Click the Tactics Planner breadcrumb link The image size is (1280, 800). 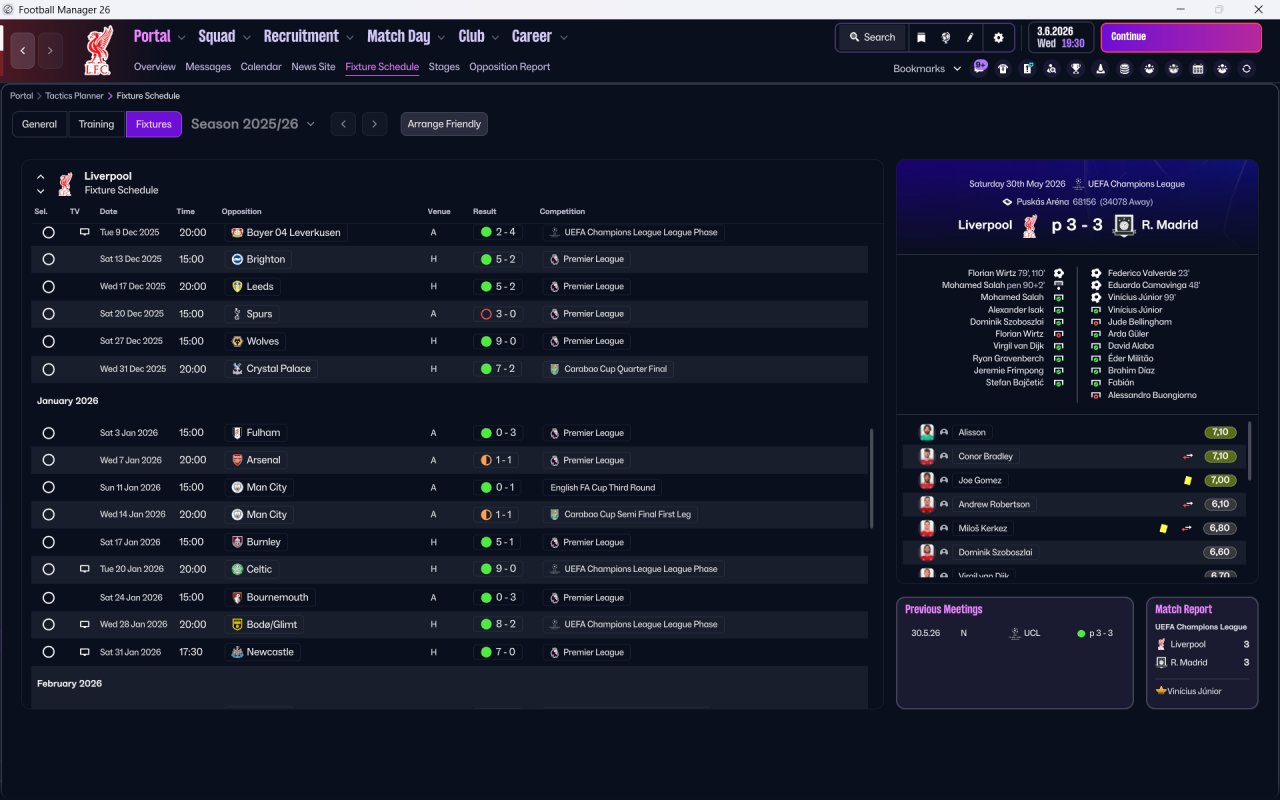[x=74, y=96]
